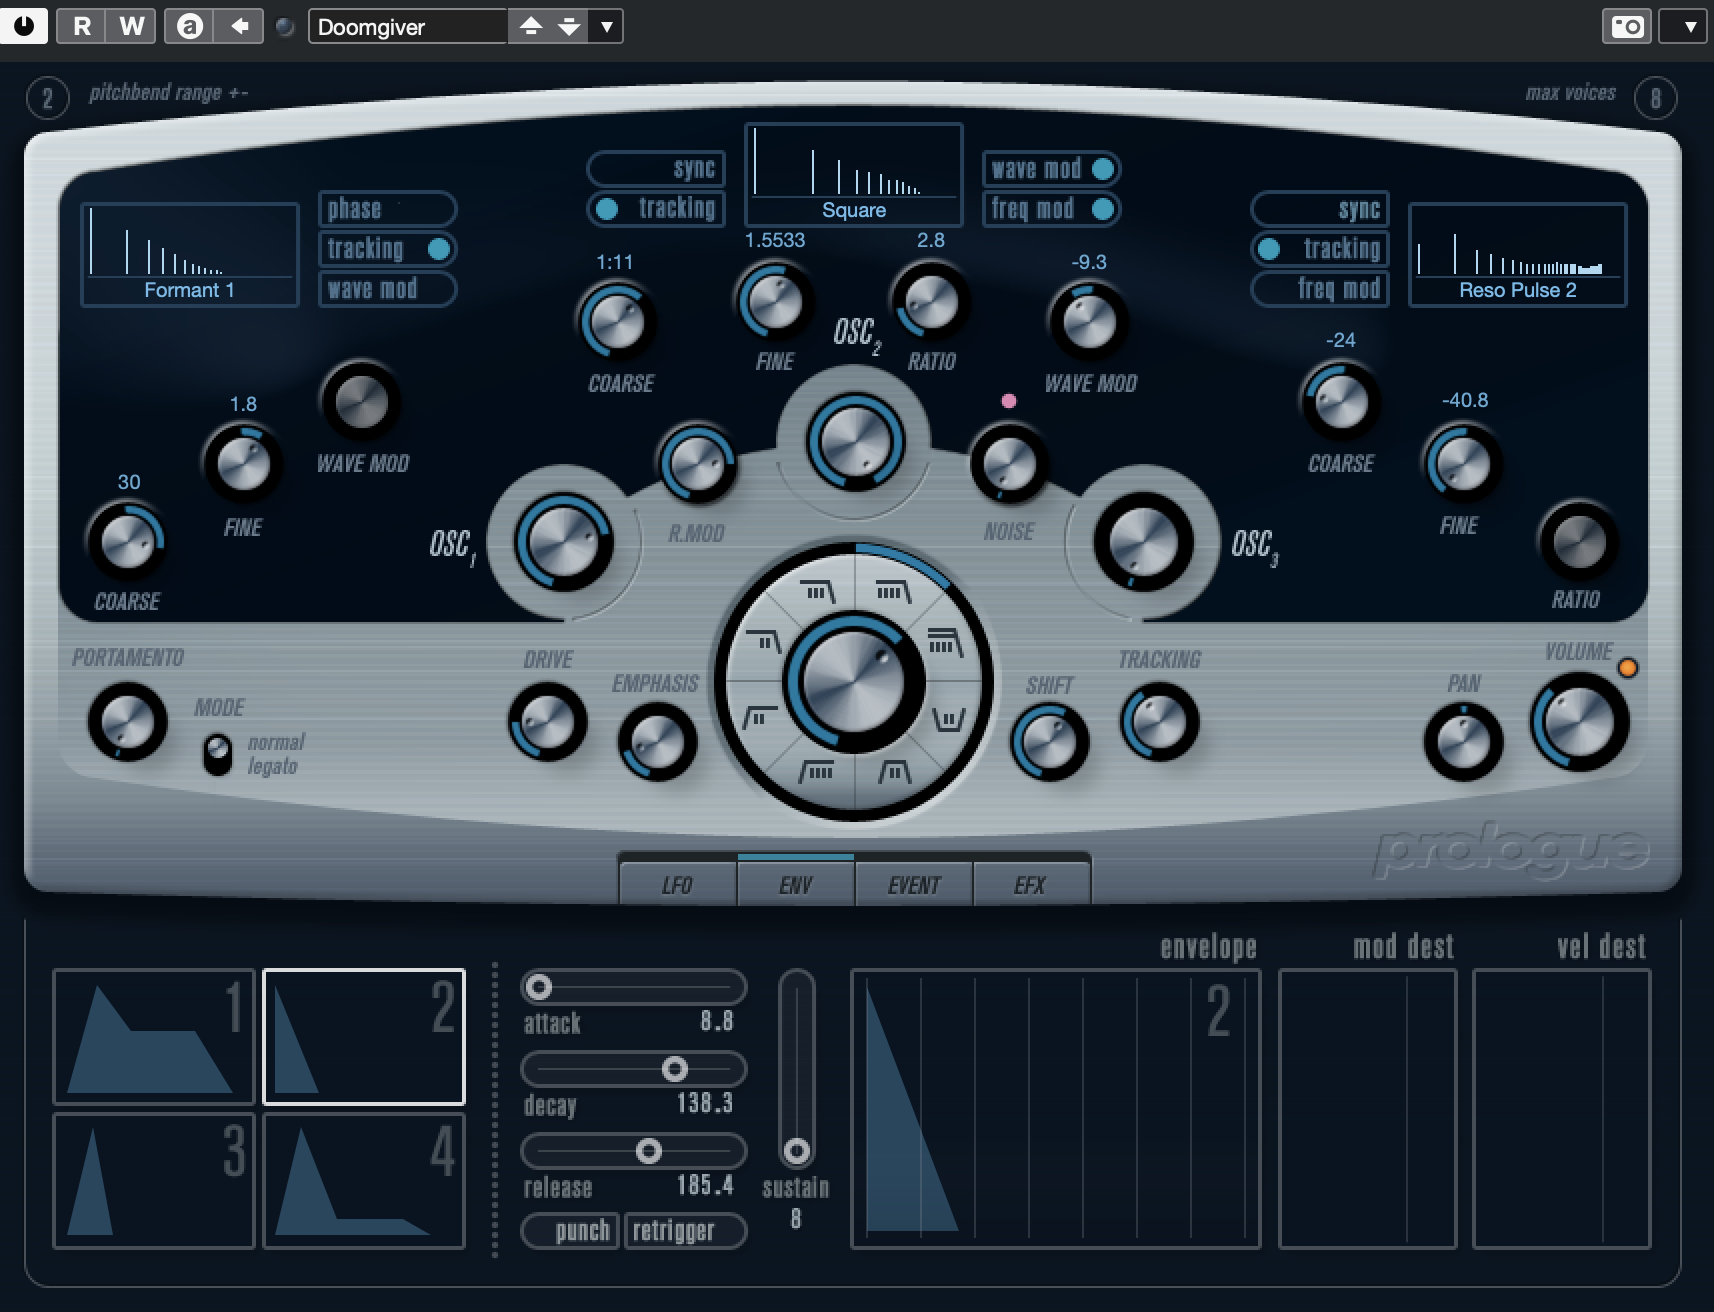Switch to the EFX tab
1714x1312 pixels.
[x=1031, y=885]
